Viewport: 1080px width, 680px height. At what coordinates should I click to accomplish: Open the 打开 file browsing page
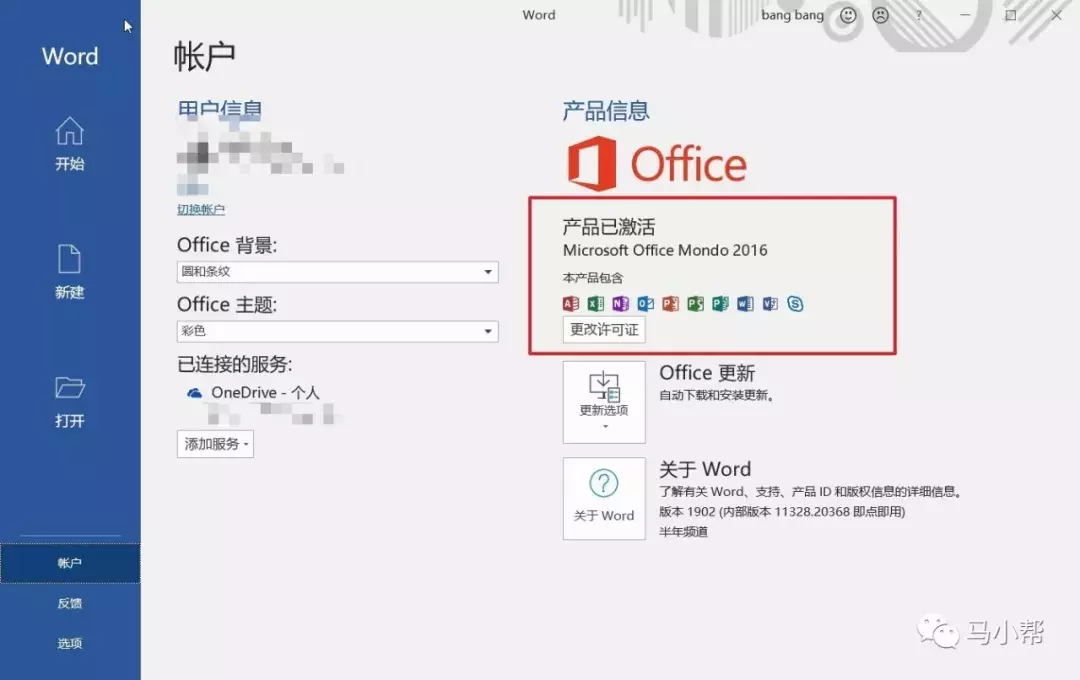(70, 402)
